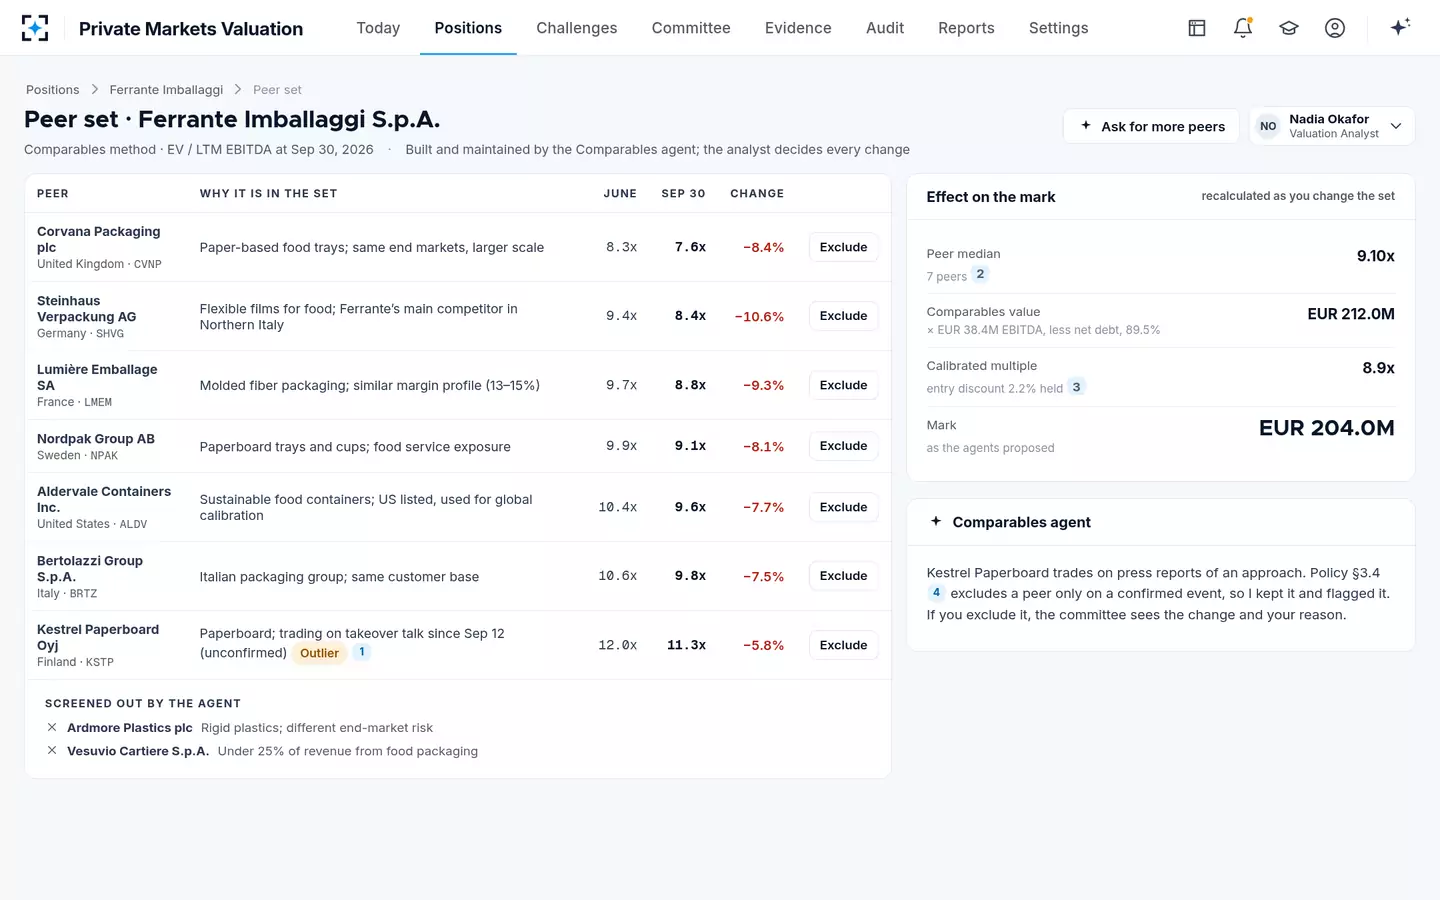1440x900 pixels.
Task: Exclude Steinhaus Verpackung AG peer
Action: (843, 316)
